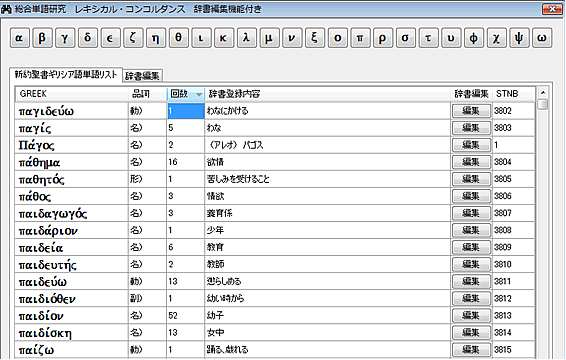Image resolution: width=566 pixels, height=360 pixels.
Task: Click 編集 button for παγίς row
Action: click(471, 128)
